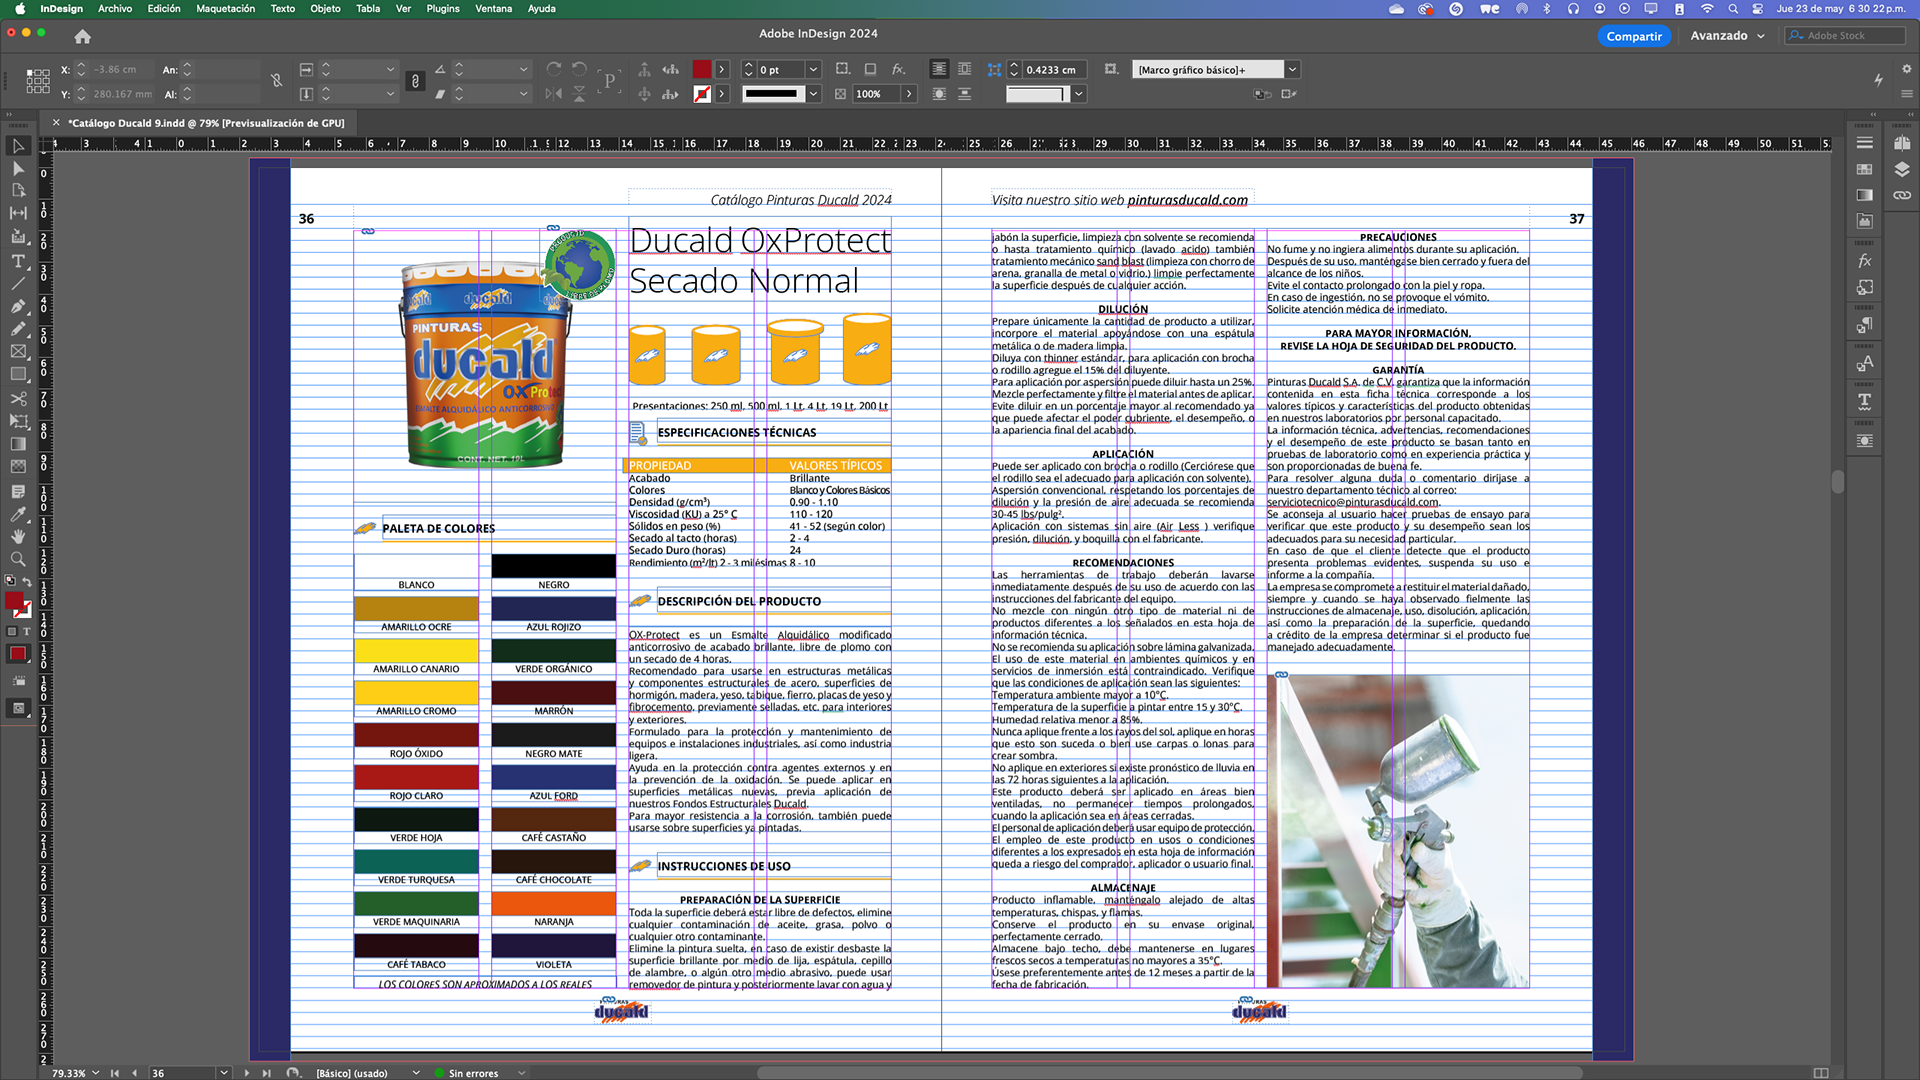Screen dimensions: 1920x1080
Task: Select the Catálogo Ducald 9.indd document tab
Action: click(x=206, y=123)
